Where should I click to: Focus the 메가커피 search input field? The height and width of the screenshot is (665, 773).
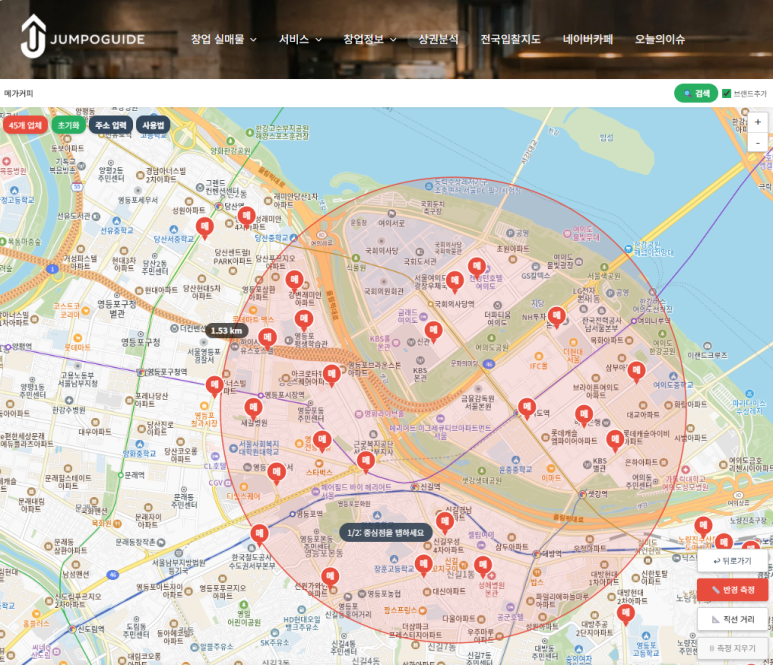[335, 93]
